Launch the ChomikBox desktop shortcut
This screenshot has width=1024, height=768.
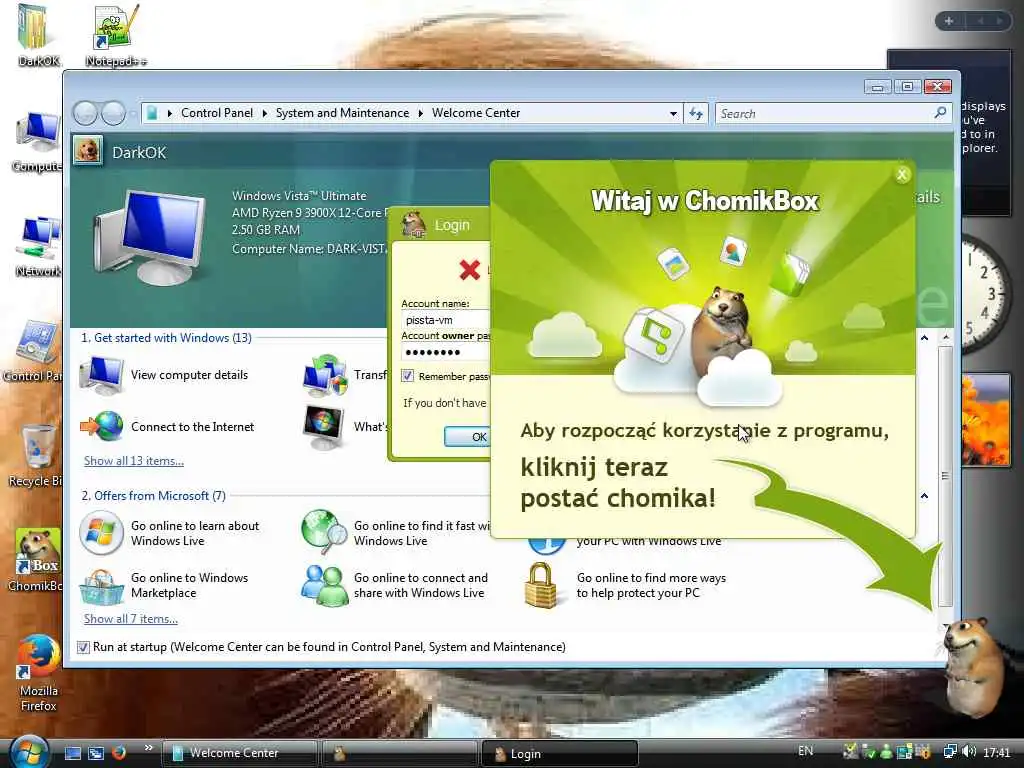pyautogui.click(x=37, y=560)
